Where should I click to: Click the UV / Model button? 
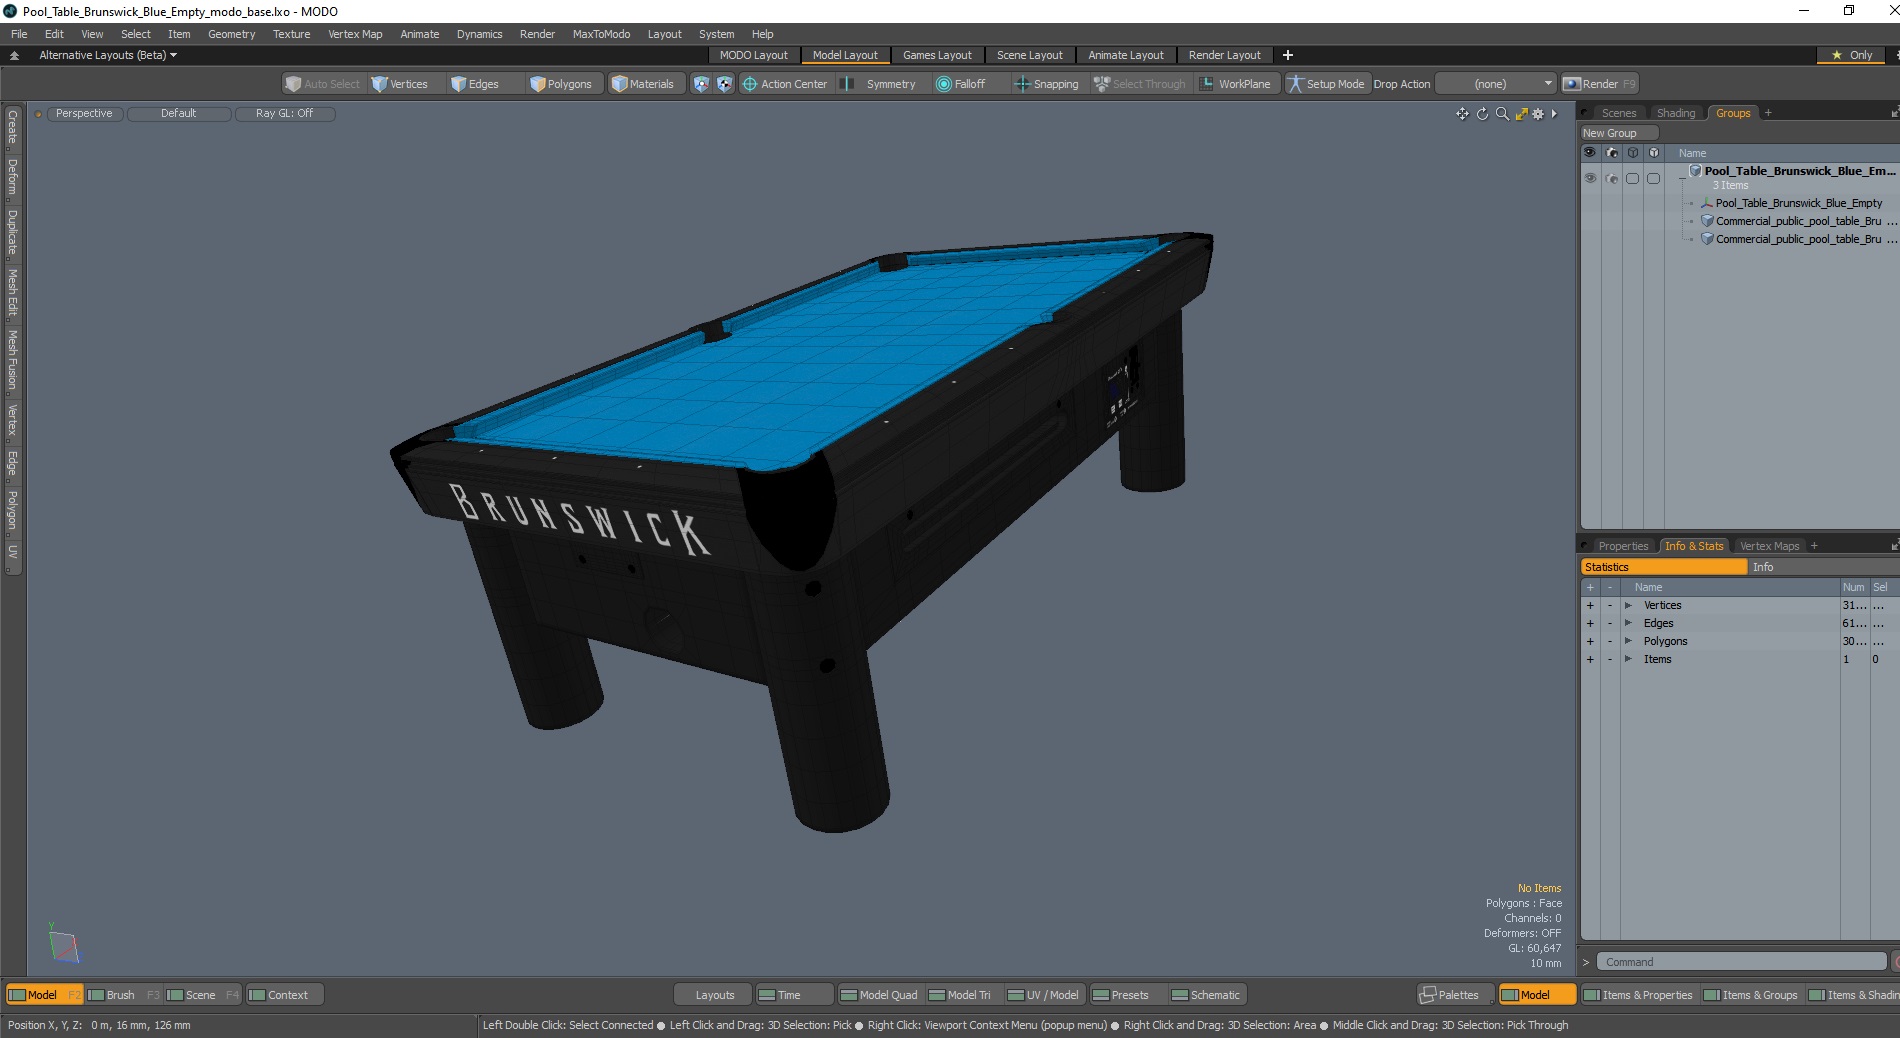point(1043,995)
